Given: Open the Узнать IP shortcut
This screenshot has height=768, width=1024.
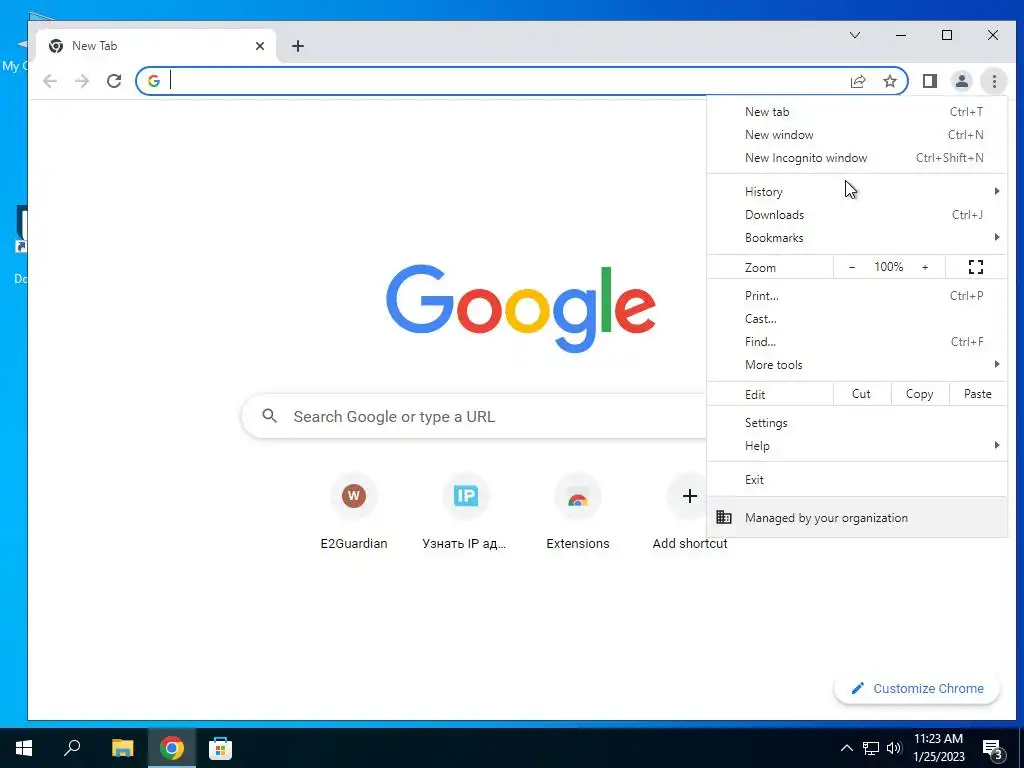Looking at the screenshot, I should (x=465, y=511).
